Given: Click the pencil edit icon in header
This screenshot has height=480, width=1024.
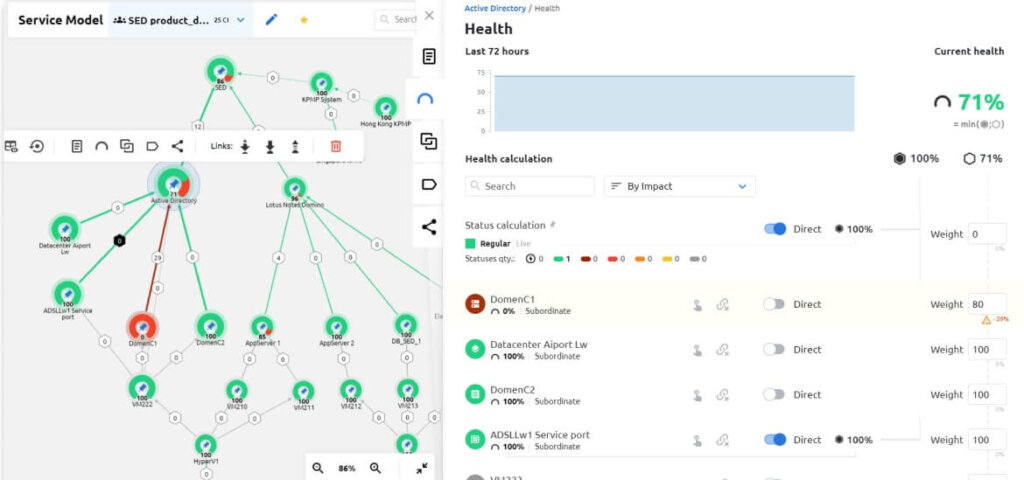Looking at the screenshot, I should (272, 20).
